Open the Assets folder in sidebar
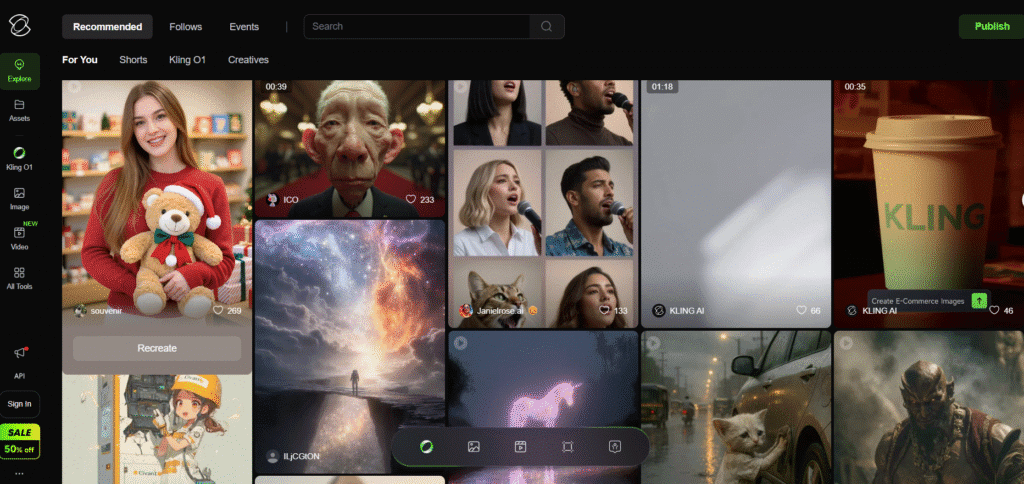Image resolution: width=1024 pixels, height=484 pixels. pyautogui.click(x=20, y=109)
